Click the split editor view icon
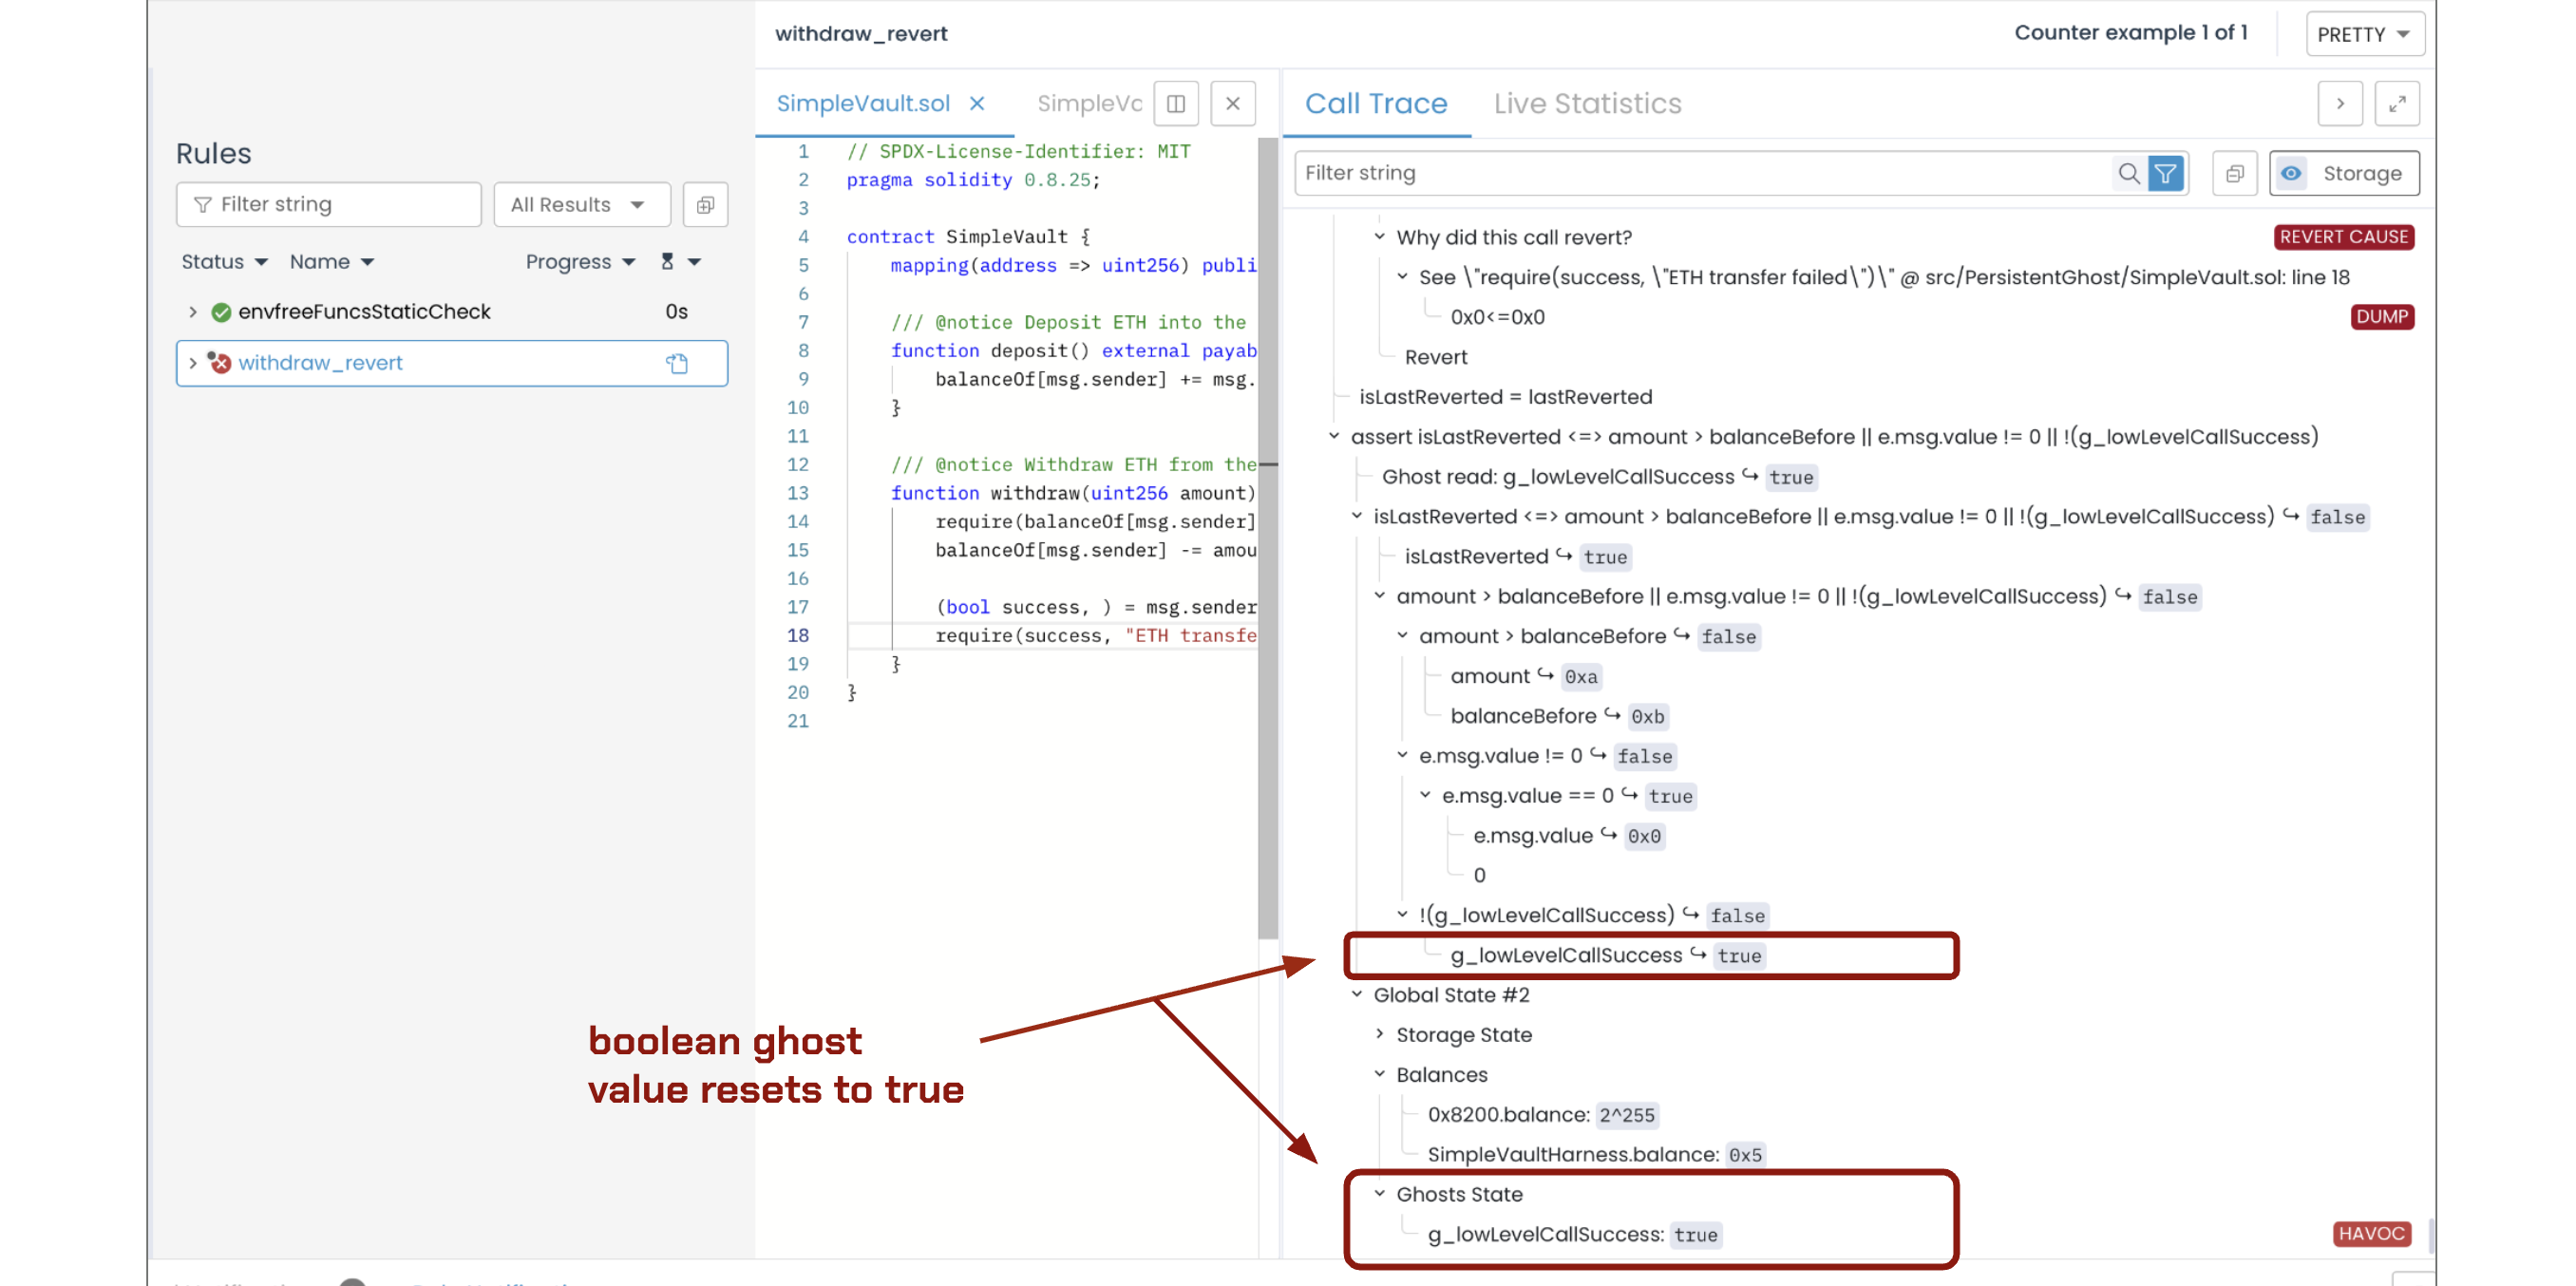 pos(1176,103)
